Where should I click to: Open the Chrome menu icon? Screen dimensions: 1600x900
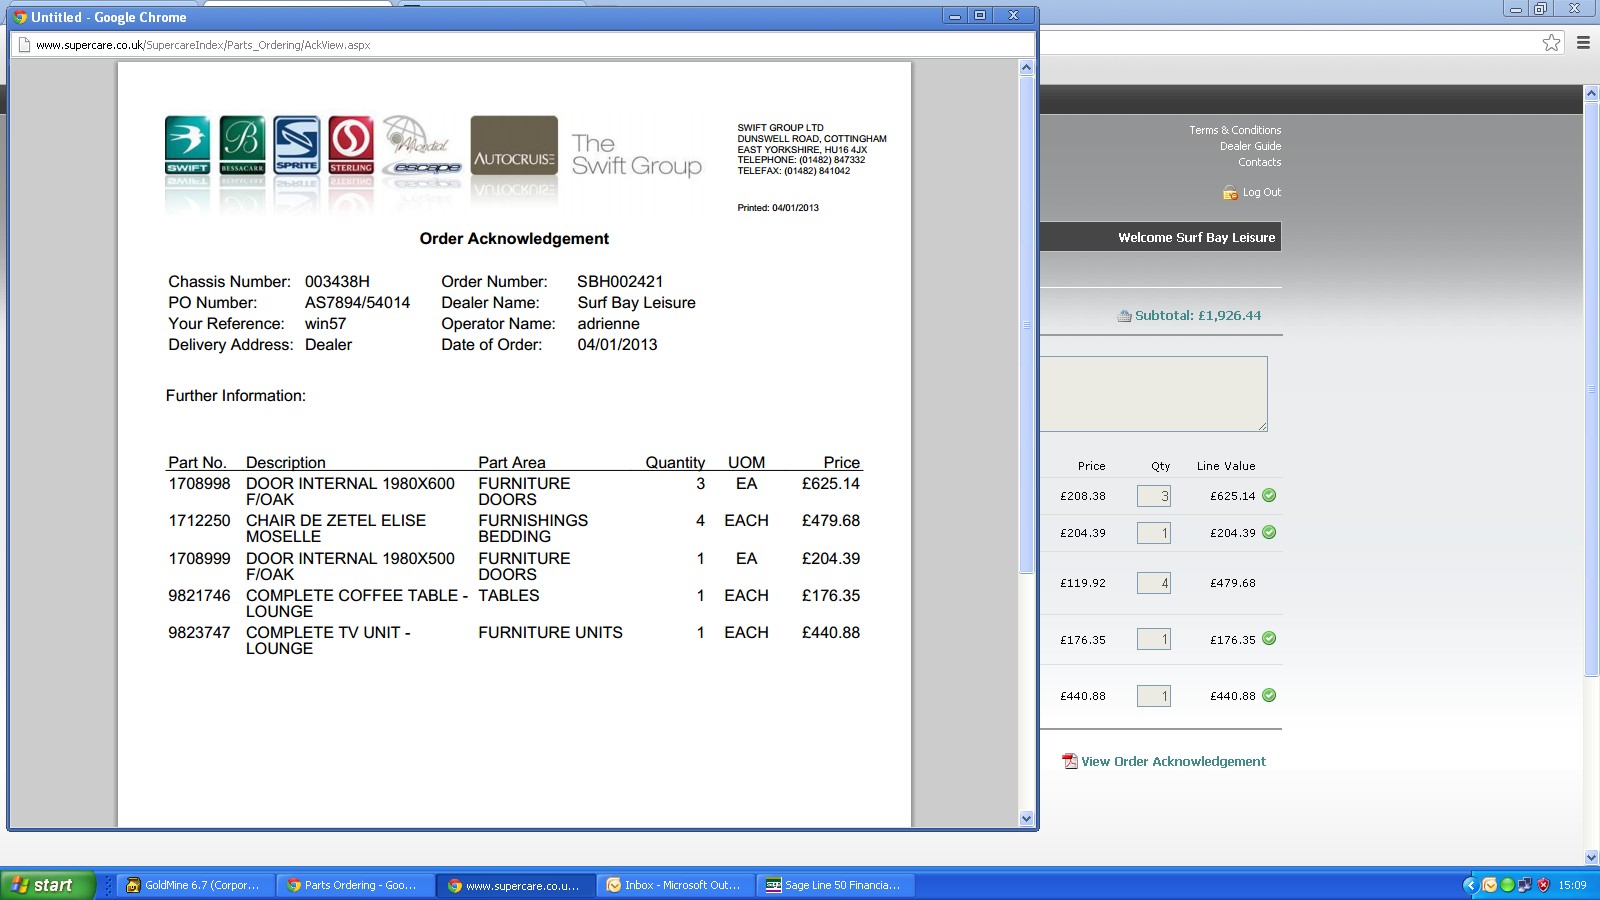pyautogui.click(x=1583, y=42)
